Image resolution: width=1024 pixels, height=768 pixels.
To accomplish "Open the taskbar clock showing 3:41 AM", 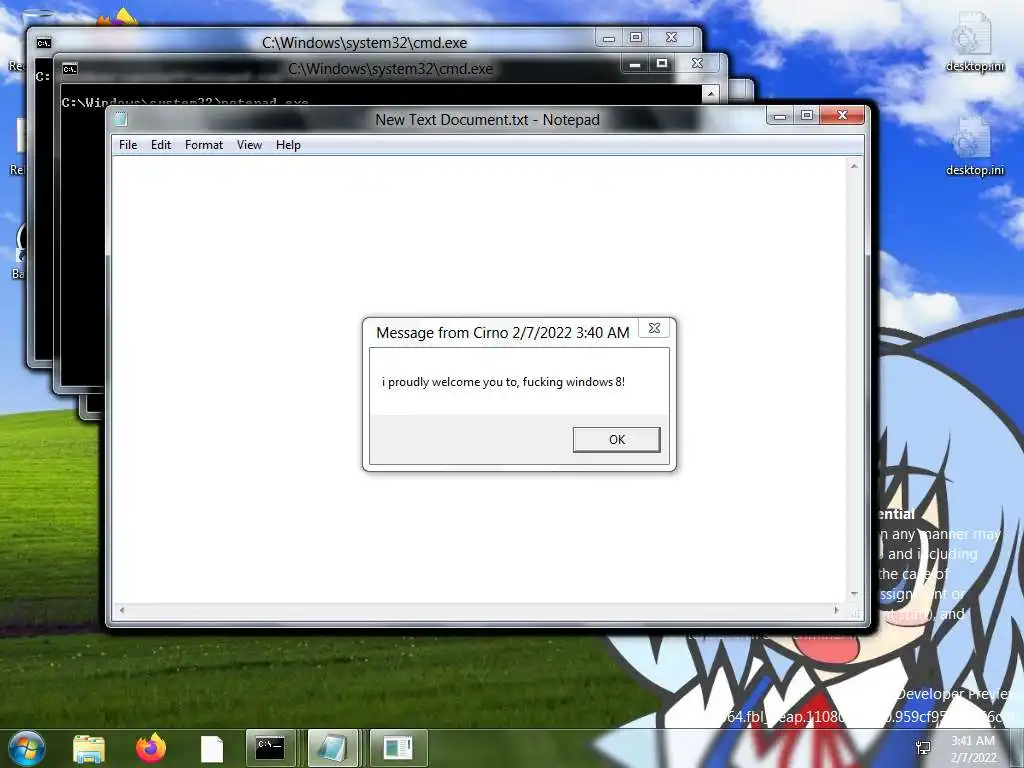I will (973, 749).
